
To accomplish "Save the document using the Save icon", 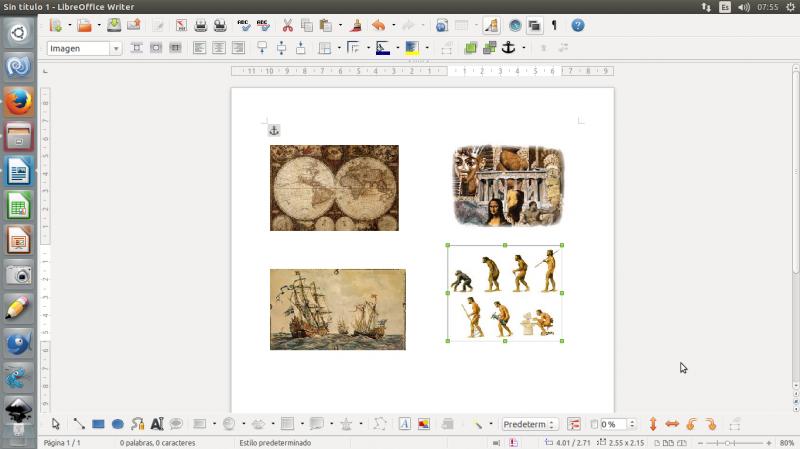I will pos(114,26).
